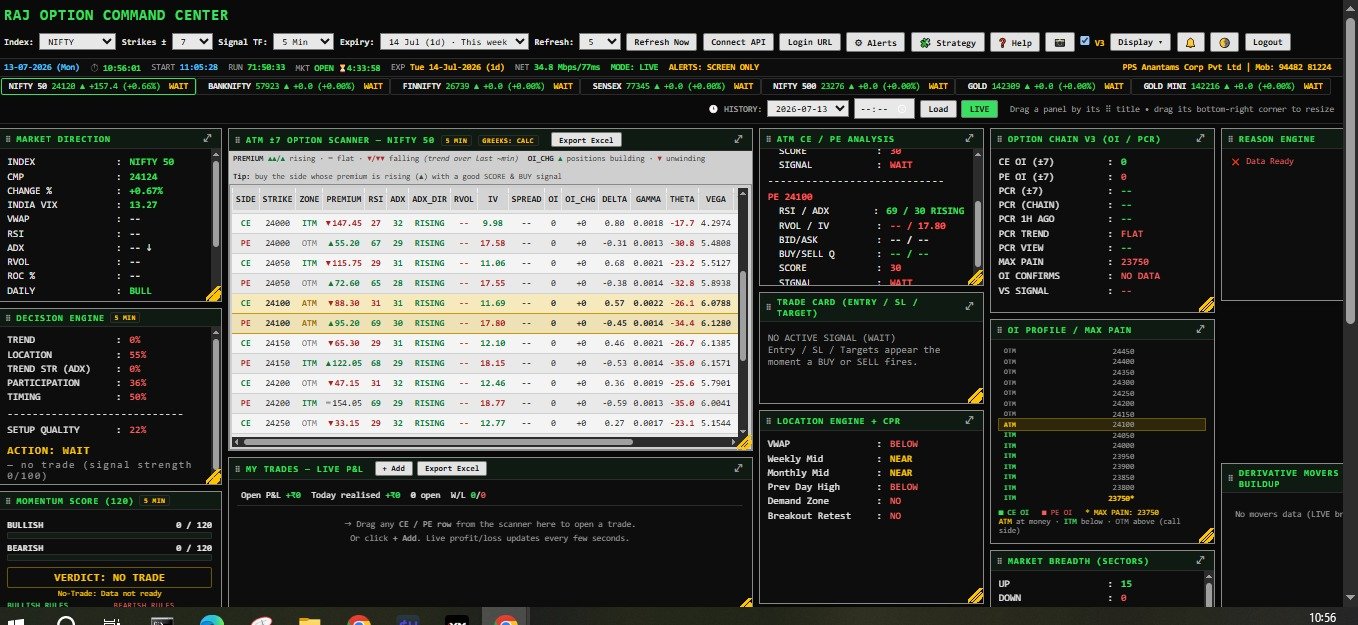Maximize the ATM CE / PE Analysis panel
1358x625 pixels.
click(968, 139)
